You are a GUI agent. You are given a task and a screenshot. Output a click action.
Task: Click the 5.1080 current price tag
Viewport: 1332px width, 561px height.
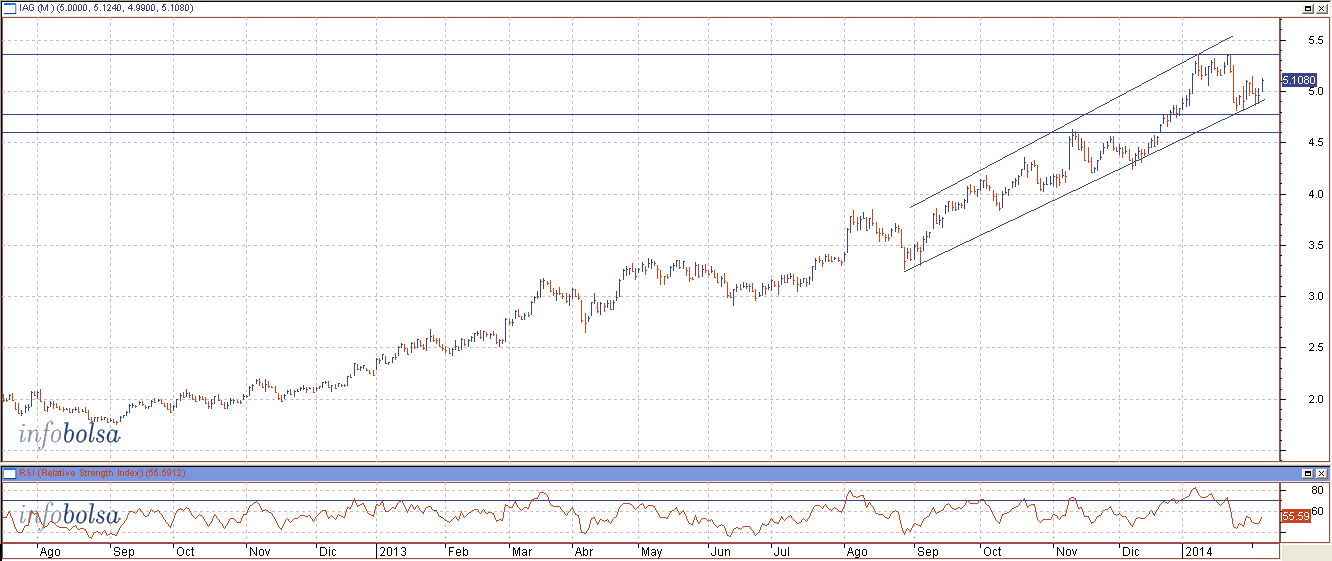coord(1298,79)
